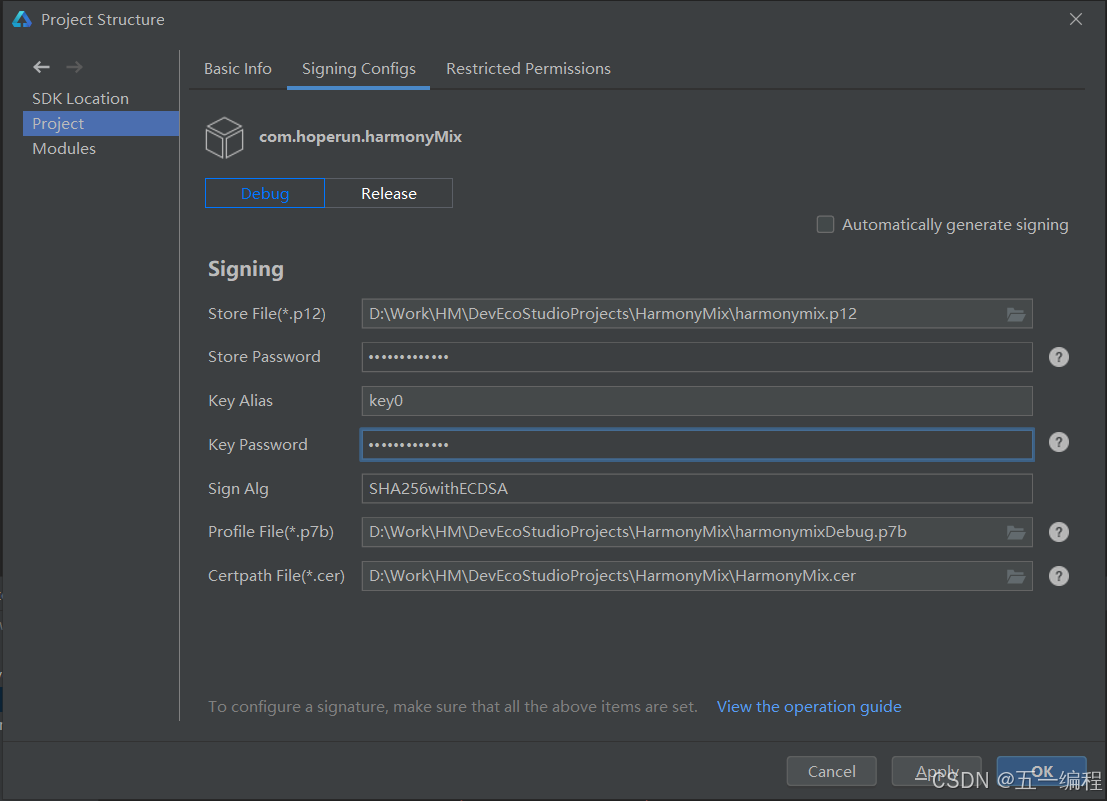Click the com.hoperun.harmonyMix bundle name
This screenshot has height=801, width=1107.
(x=360, y=137)
